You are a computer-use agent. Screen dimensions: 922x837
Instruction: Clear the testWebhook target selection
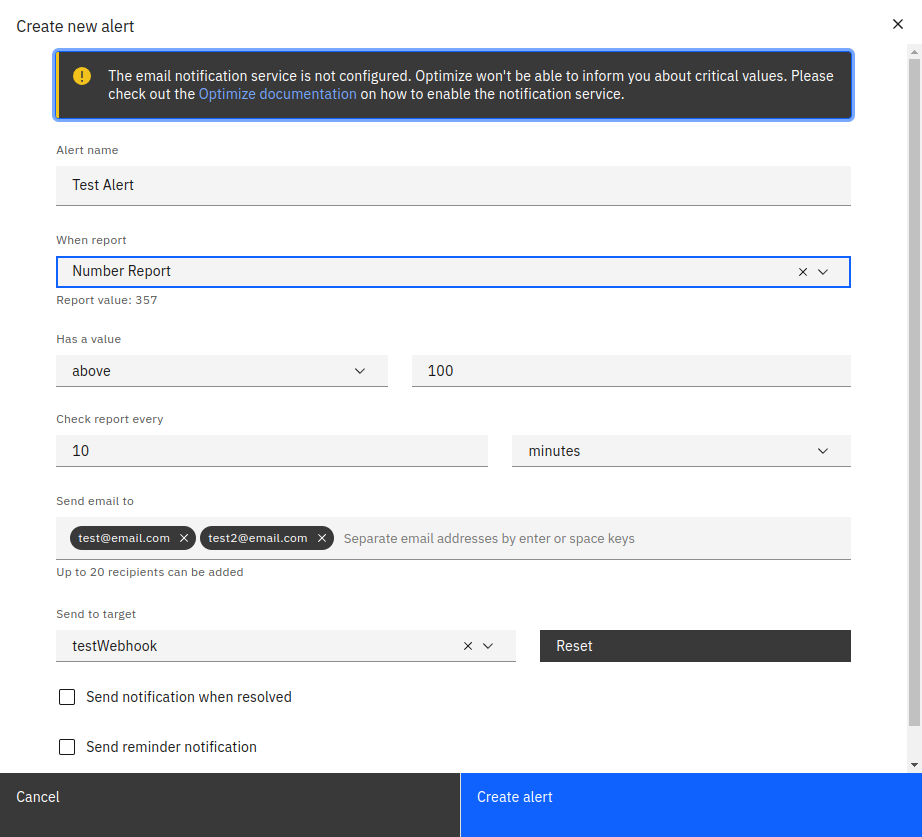coord(467,645)
